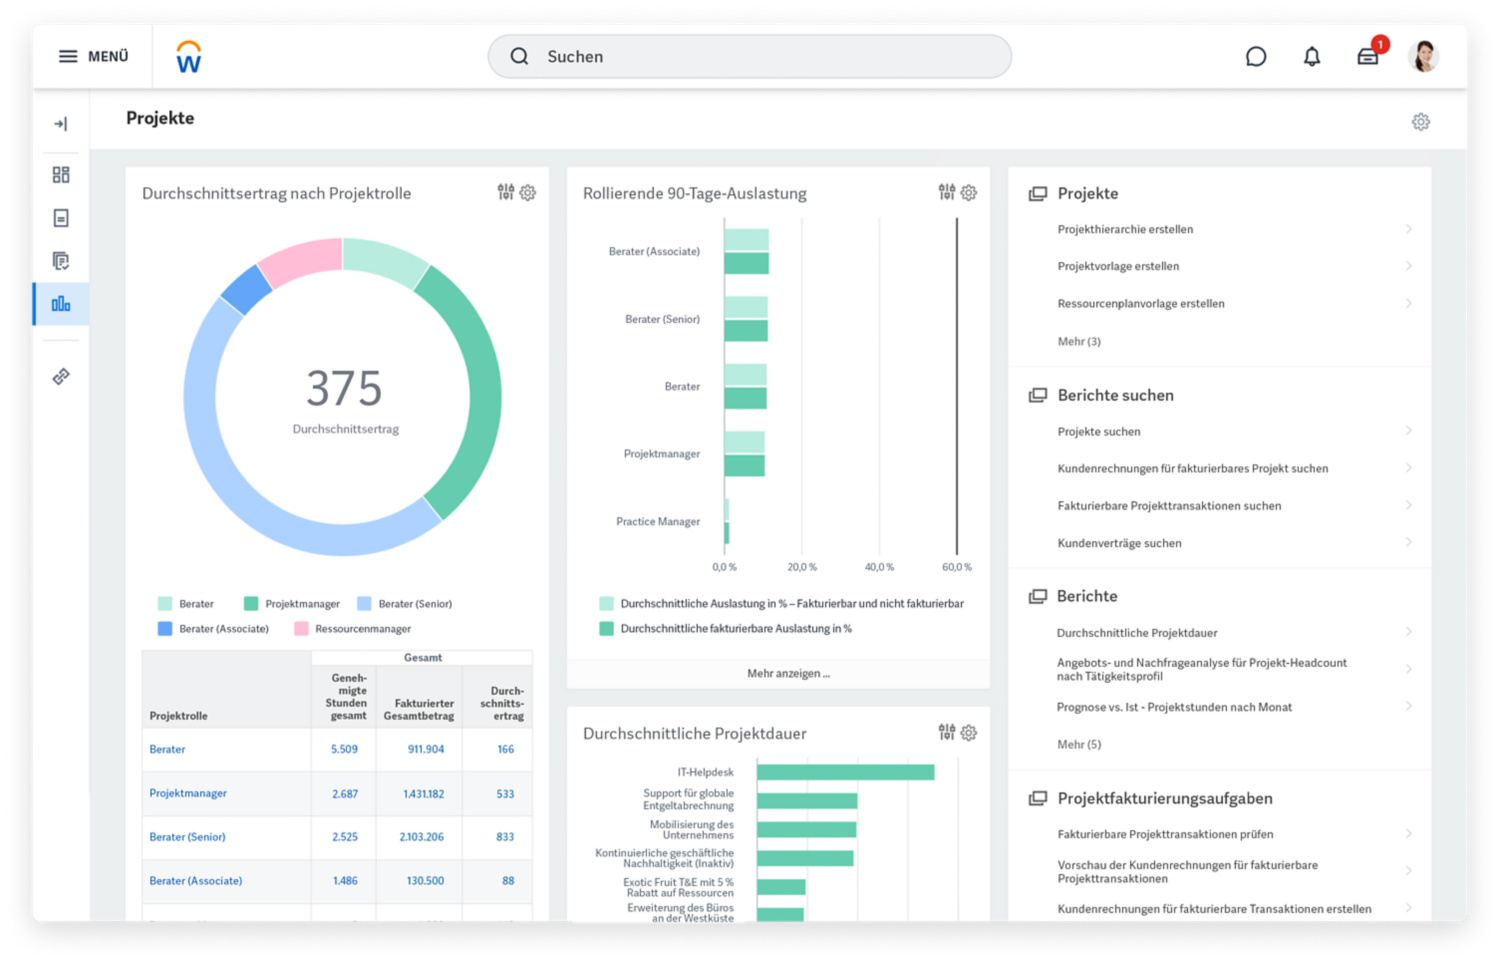
Task: Click the IT-Helpdesk bar in Projektdauer
Action: coord(846,772)
